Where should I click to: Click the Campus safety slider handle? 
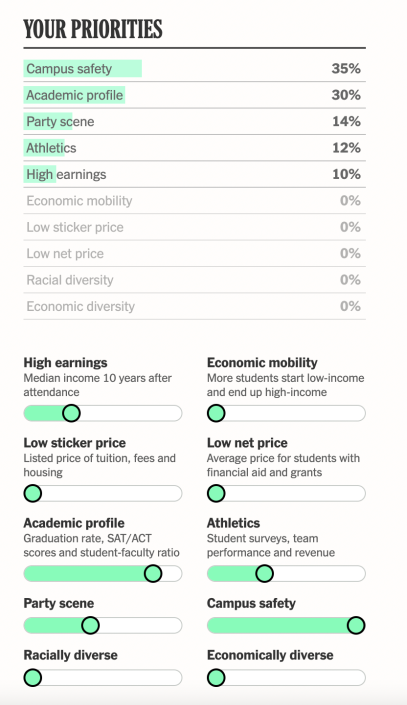(x=356, y=625)
